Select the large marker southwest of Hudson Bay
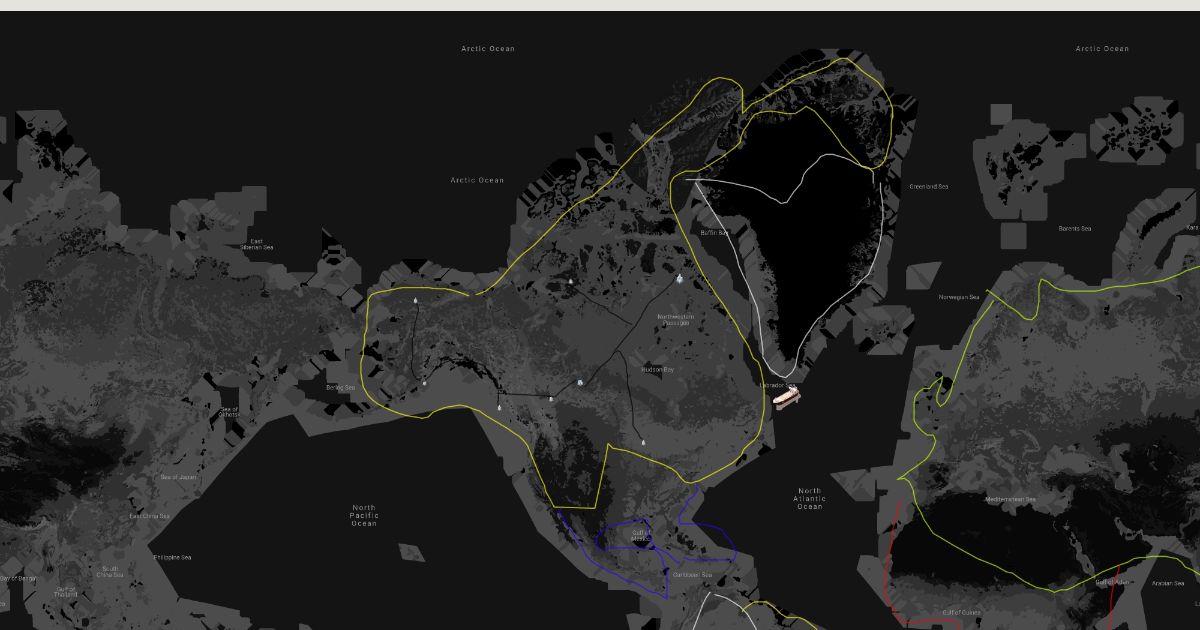This screenshot has width=1200, height=630. coord(579,382)
